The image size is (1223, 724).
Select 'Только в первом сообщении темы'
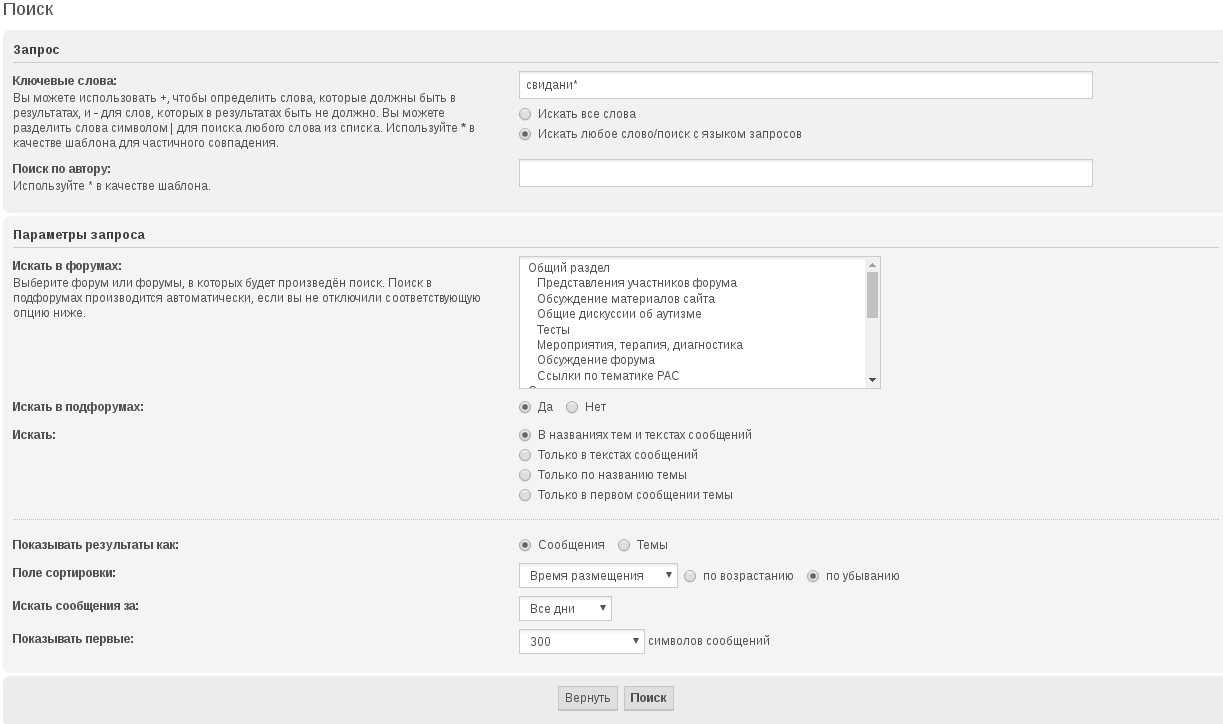[x=525, y=495]
